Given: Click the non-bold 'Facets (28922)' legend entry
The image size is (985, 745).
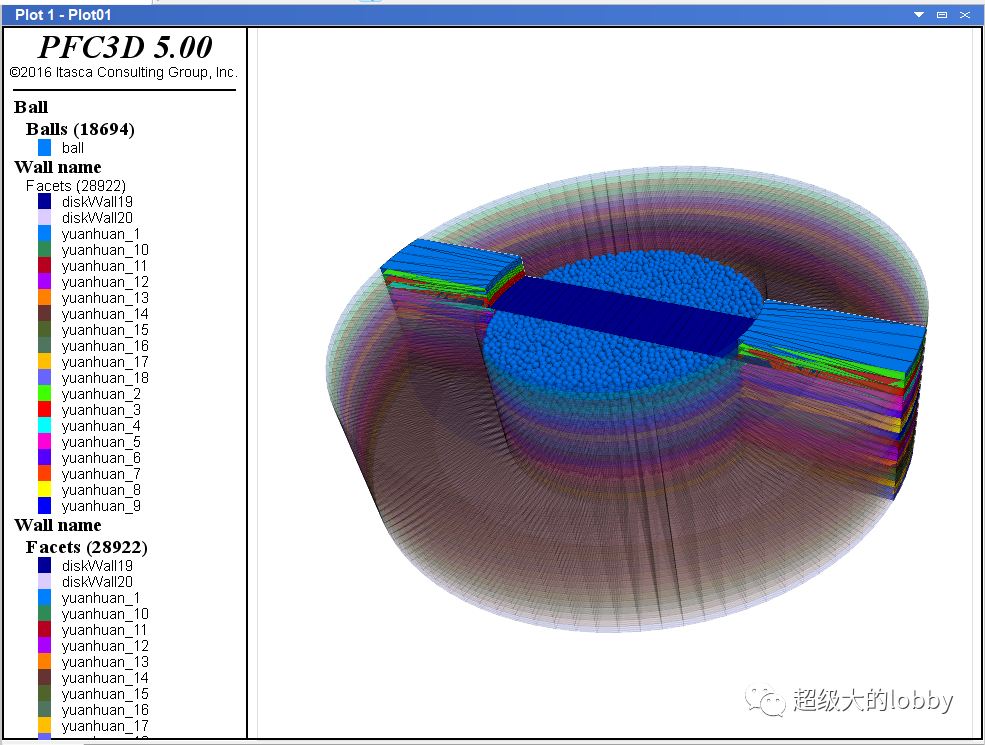Looking at the screenshot, I should pyautogui.click(x=75, y=186).
